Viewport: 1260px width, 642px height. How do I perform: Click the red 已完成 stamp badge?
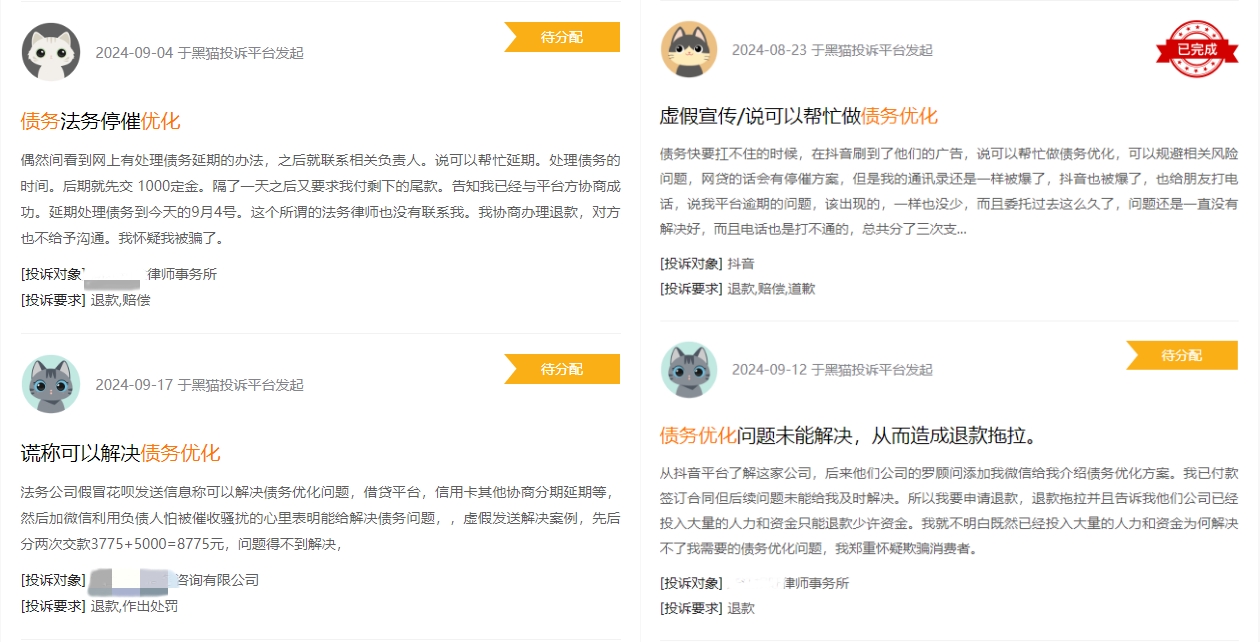click(x=1196, y=48)
